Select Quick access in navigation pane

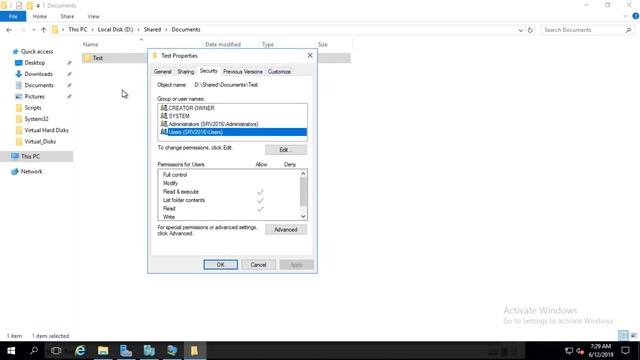coord(37,51)
